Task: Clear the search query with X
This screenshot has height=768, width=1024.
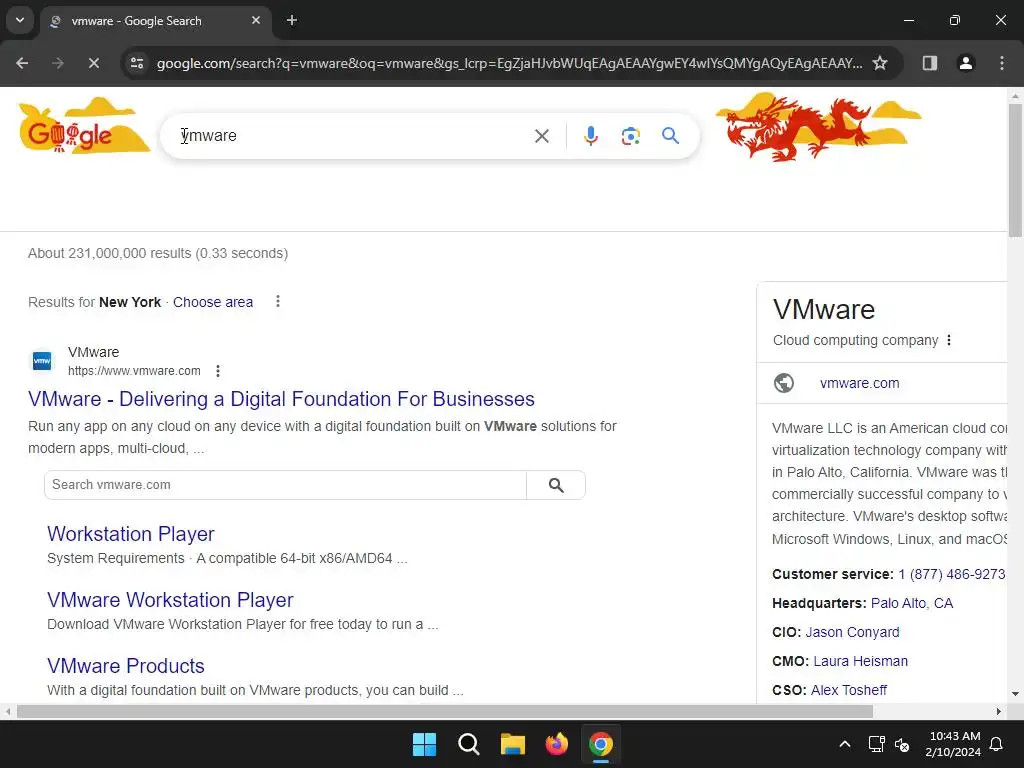Action: click(x=542, y=136)
